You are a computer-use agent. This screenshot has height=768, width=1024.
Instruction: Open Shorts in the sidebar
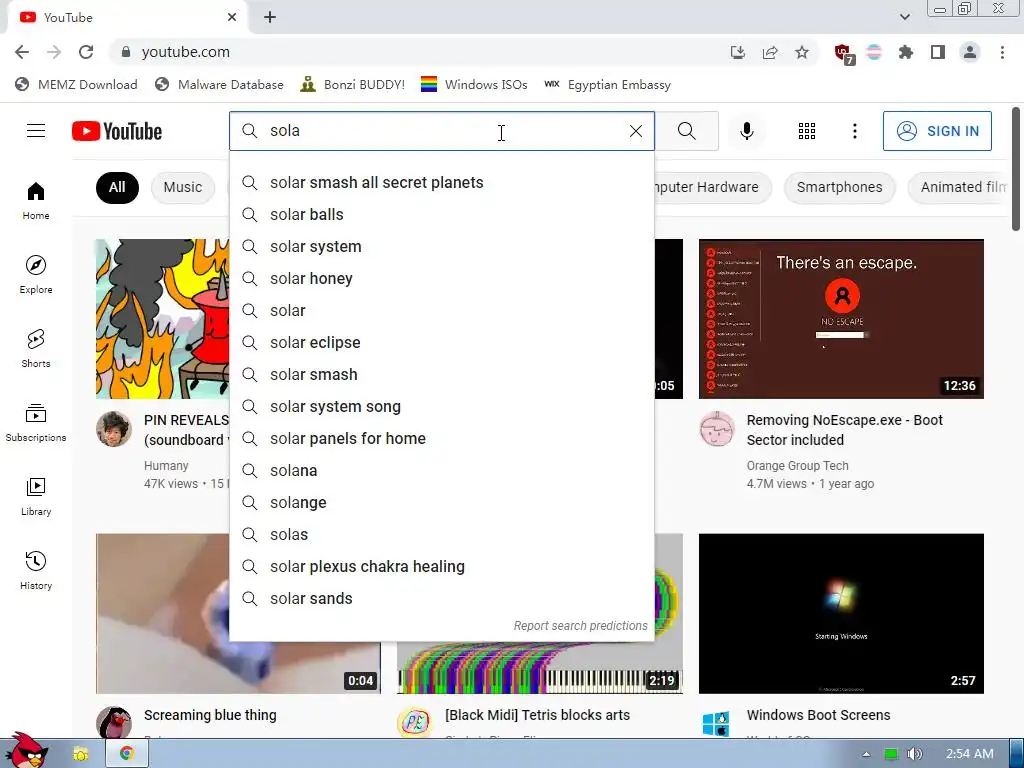36,349
